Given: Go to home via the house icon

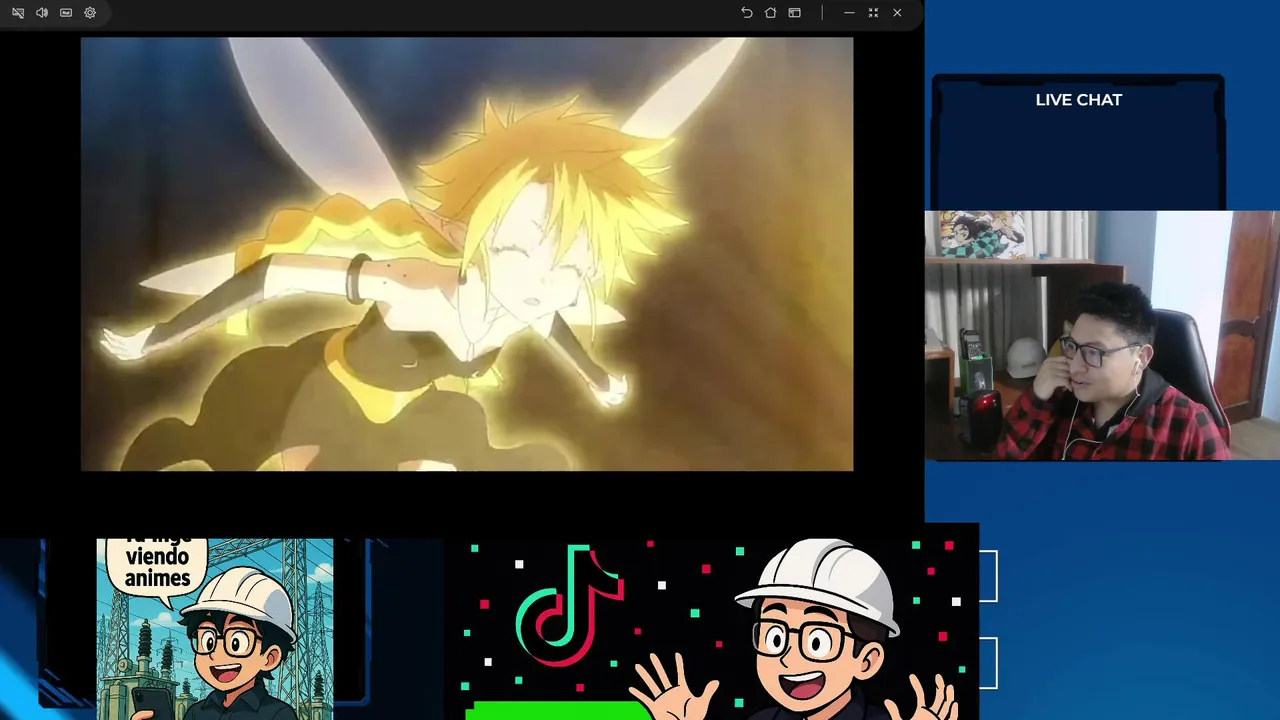Looking at the screenshot, I should (x=770, y=13).
